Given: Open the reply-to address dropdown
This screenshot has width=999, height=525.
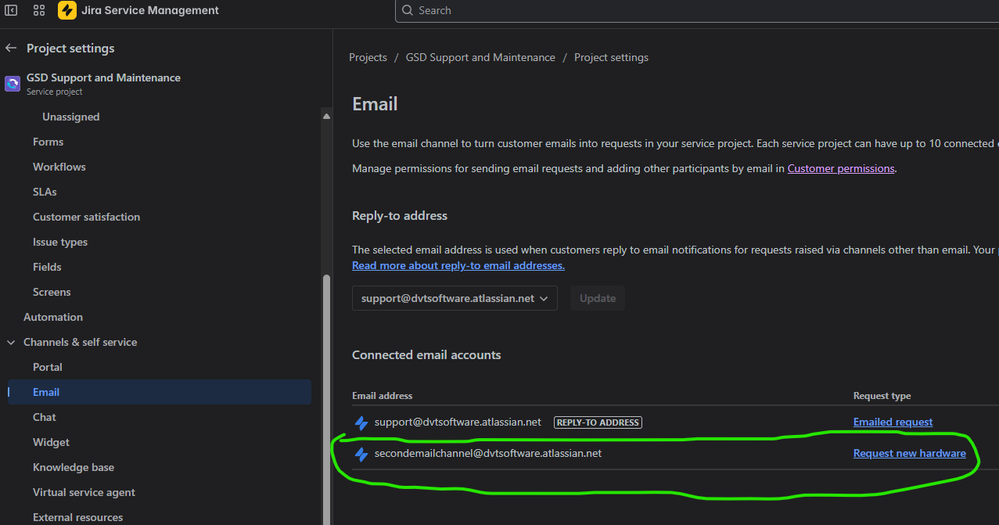Looking at the screenshot, I should tap(454, 298).
